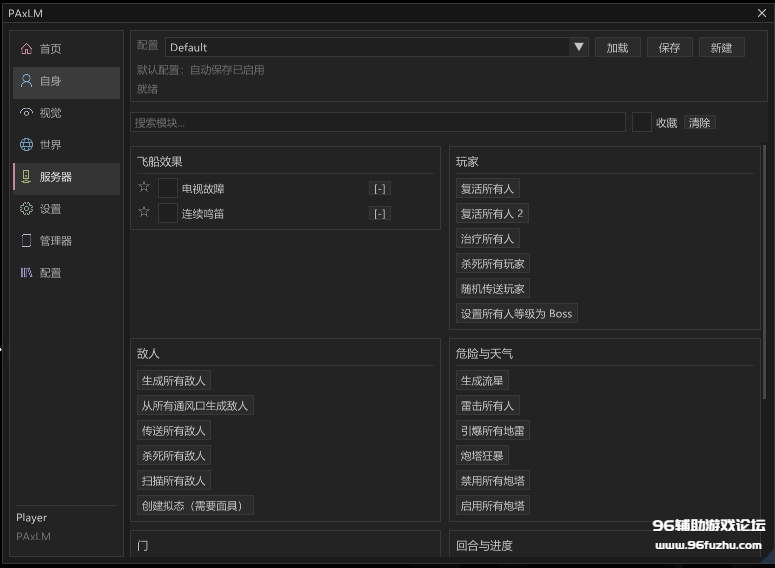Click 雷击所有人 button
The width and height of the screenshot is (775, 568).
point(487,405)
